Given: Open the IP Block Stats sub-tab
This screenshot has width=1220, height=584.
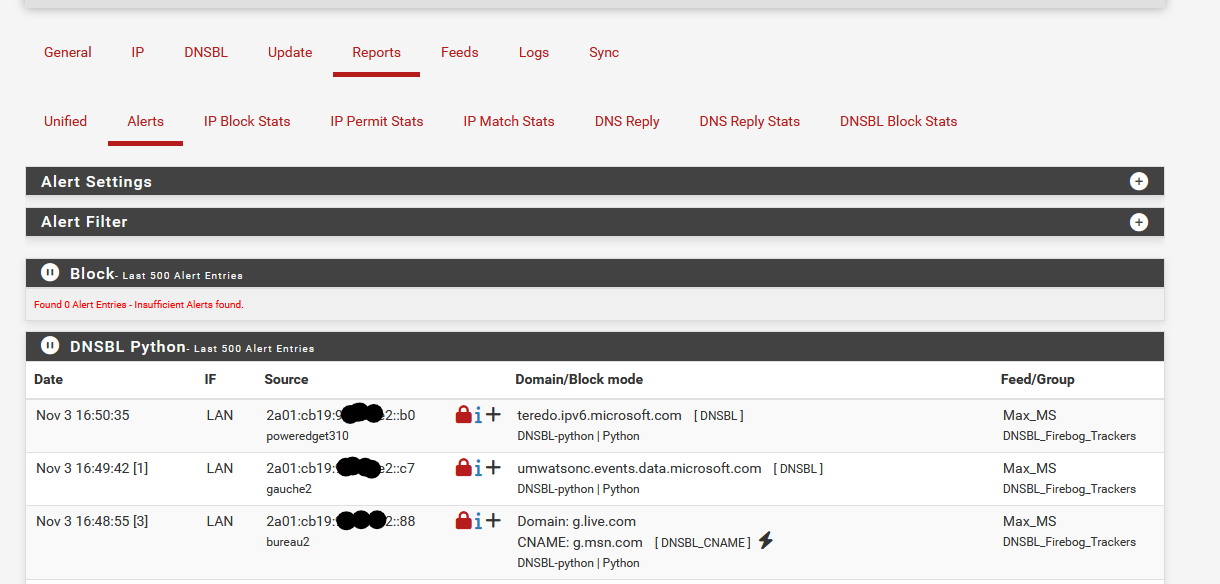Looking at the screenshot, I should click(247, 121).
